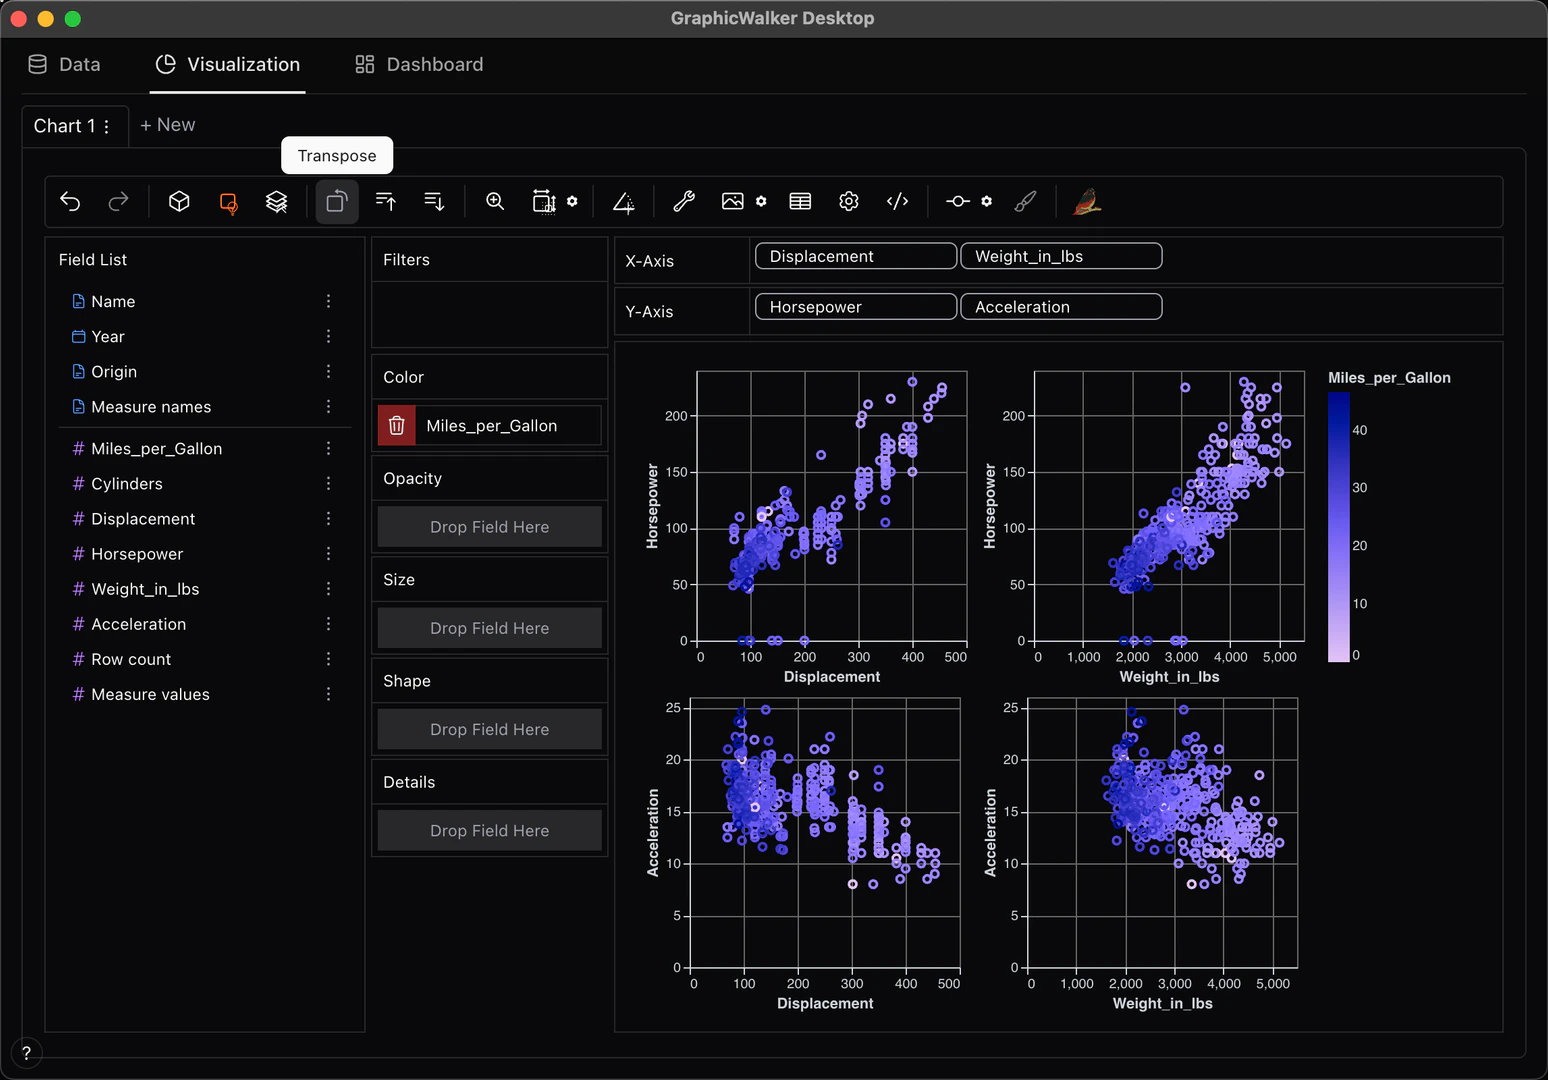Toggle the Transpose option
Image resolution: width=1548 pixels, height=1080 pixels.
[336, 201]
